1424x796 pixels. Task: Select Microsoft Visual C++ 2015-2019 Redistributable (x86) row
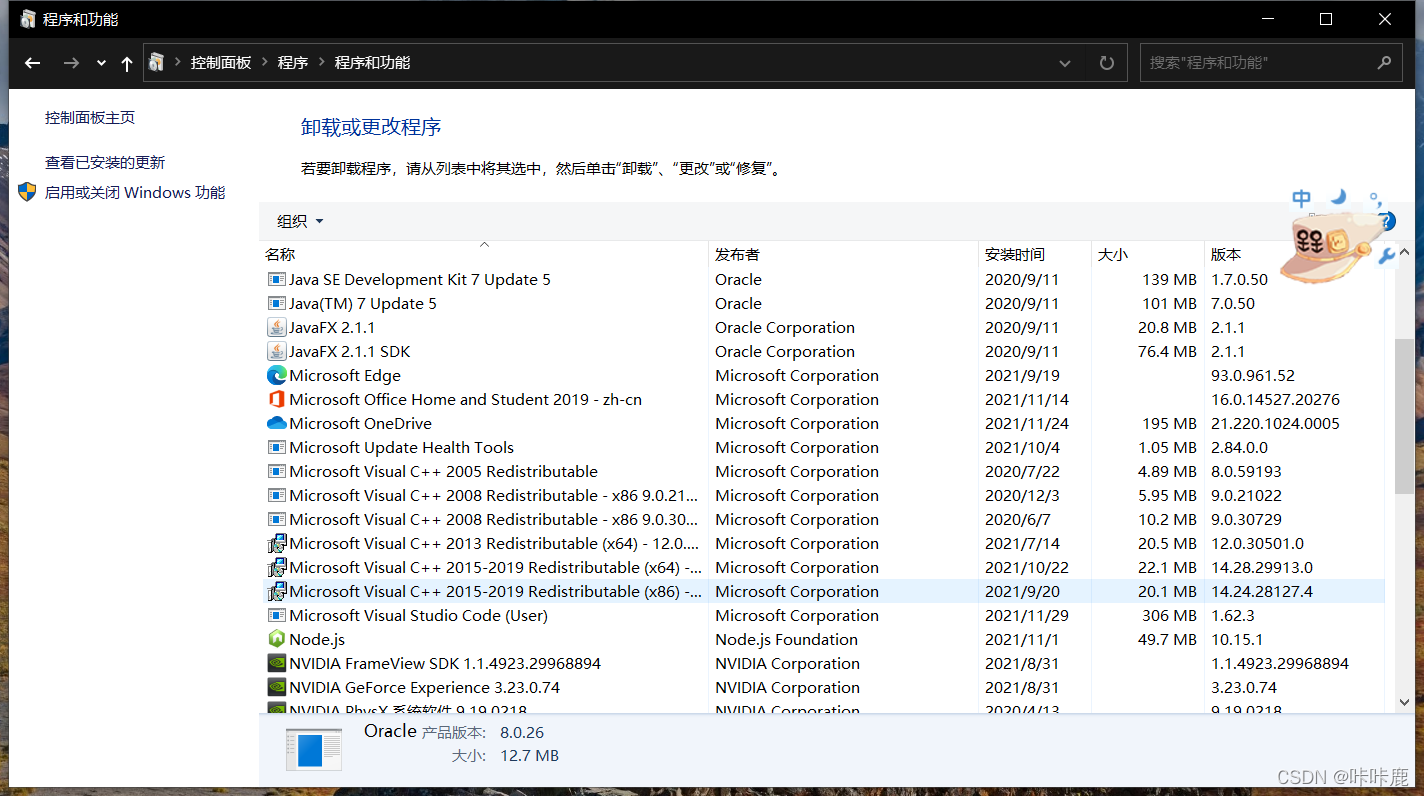tap(822, 592)
